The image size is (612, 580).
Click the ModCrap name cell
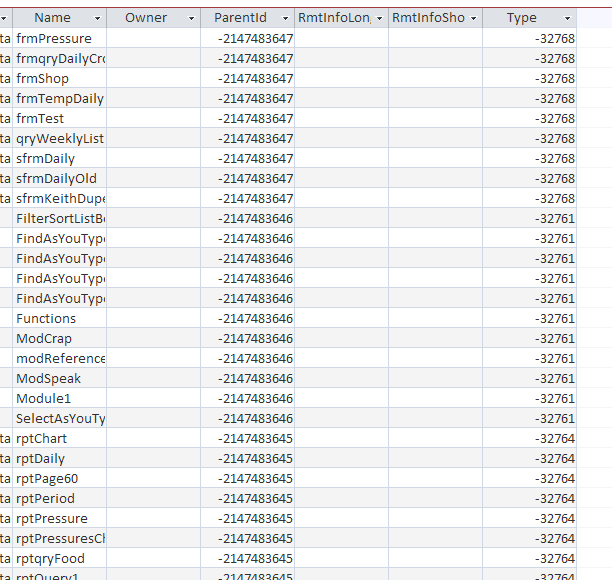click(60, 338)
